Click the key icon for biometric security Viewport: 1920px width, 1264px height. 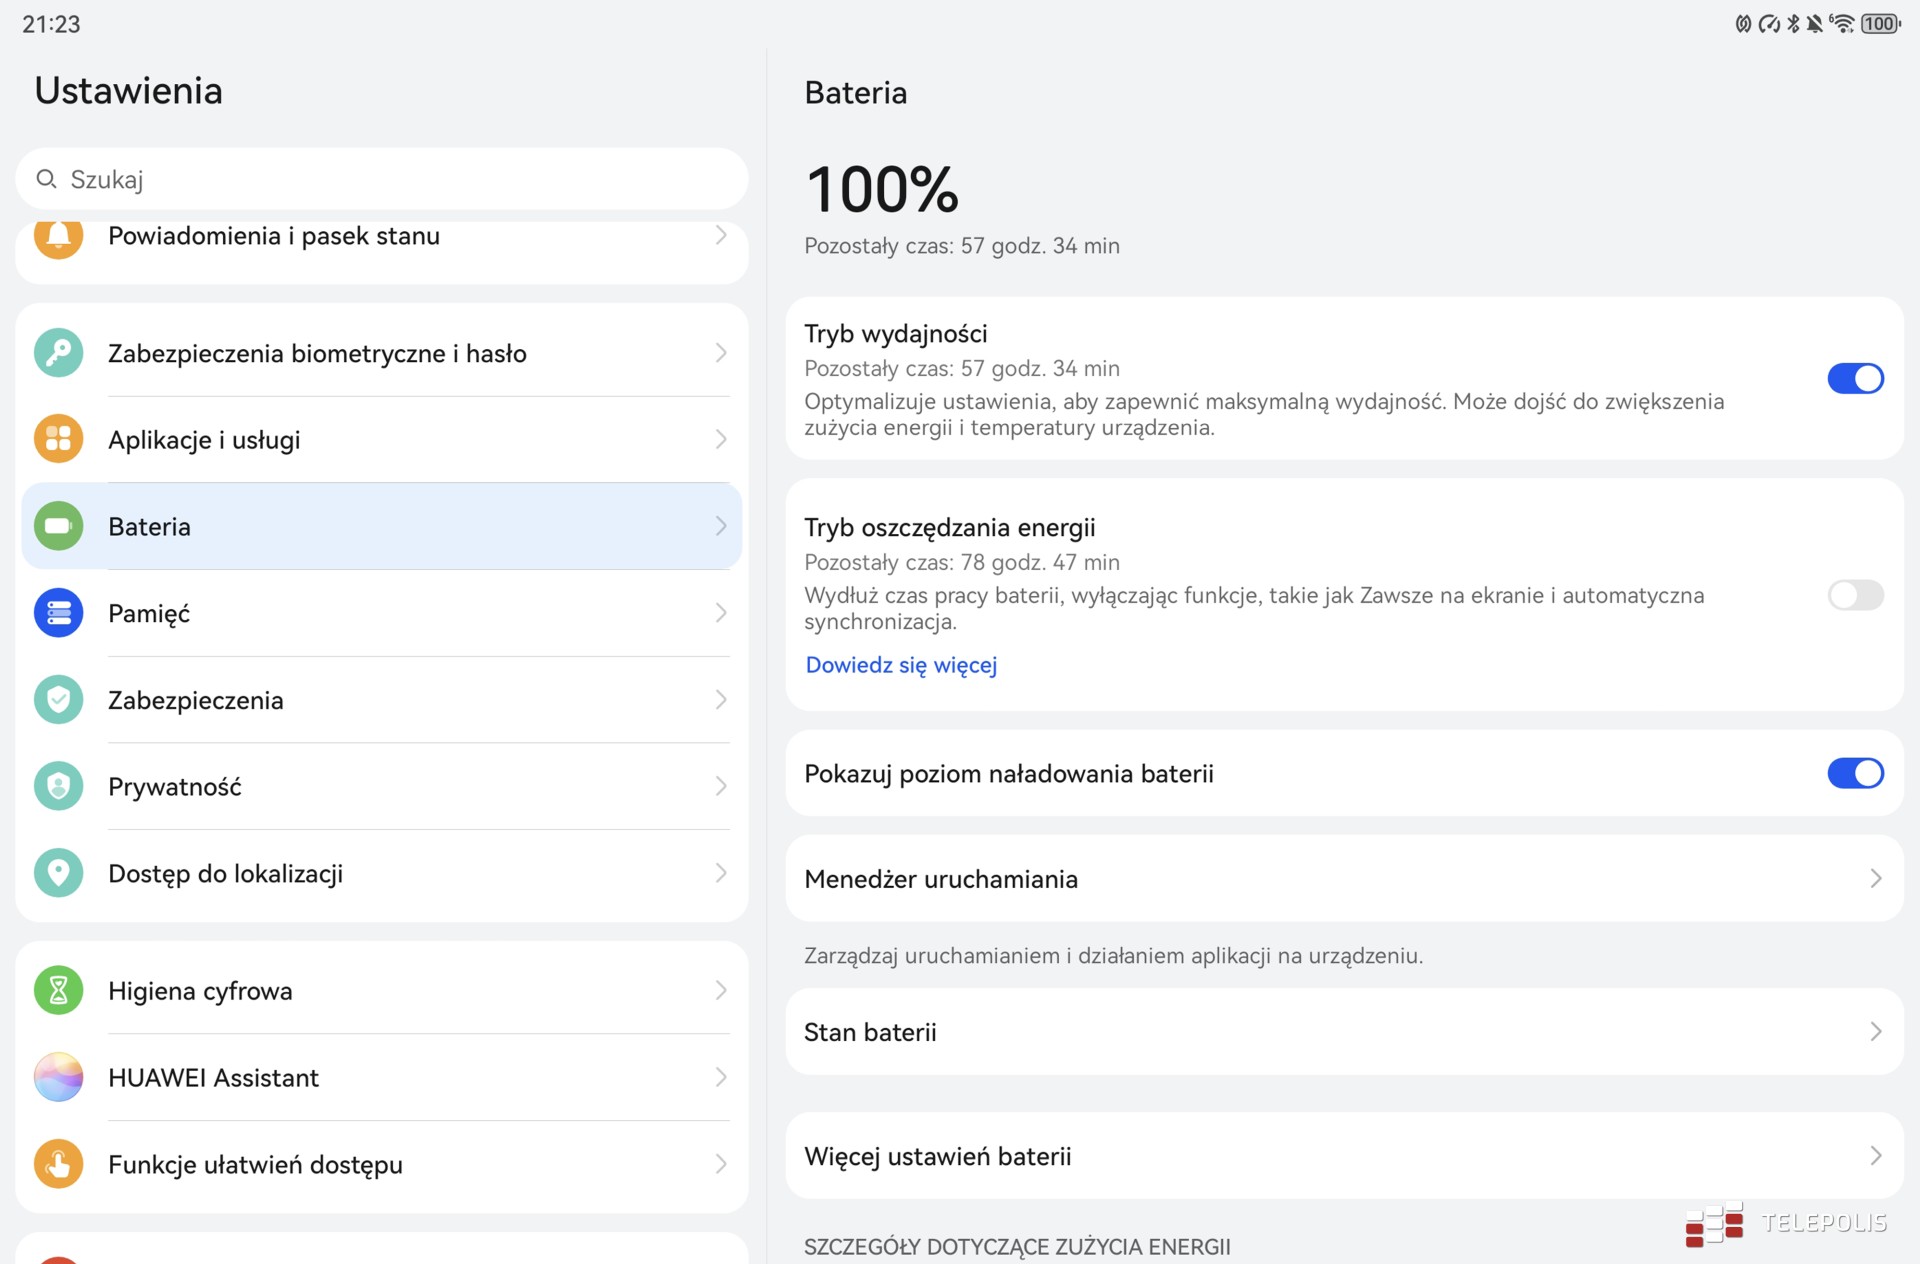pos(58,353)
